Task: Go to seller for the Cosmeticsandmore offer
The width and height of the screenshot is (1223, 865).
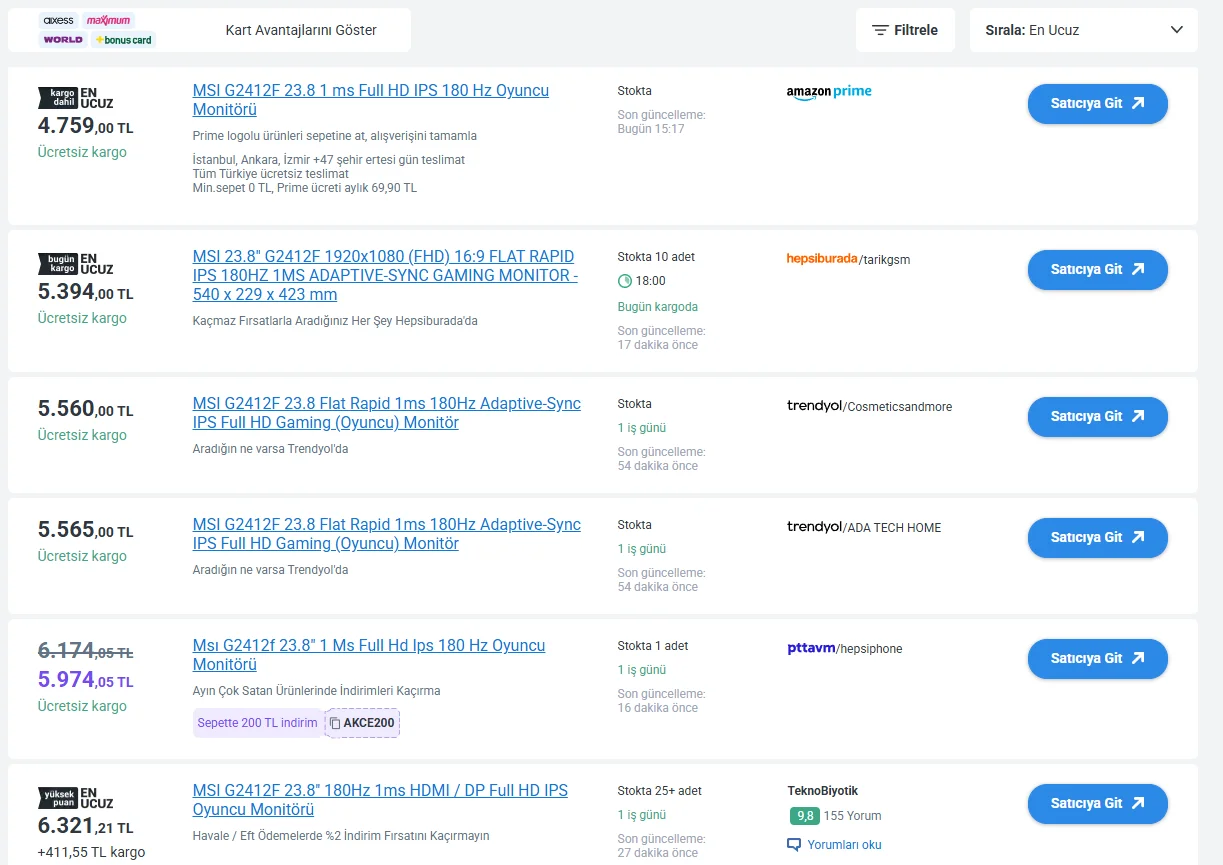Action: pos(1097,416)
